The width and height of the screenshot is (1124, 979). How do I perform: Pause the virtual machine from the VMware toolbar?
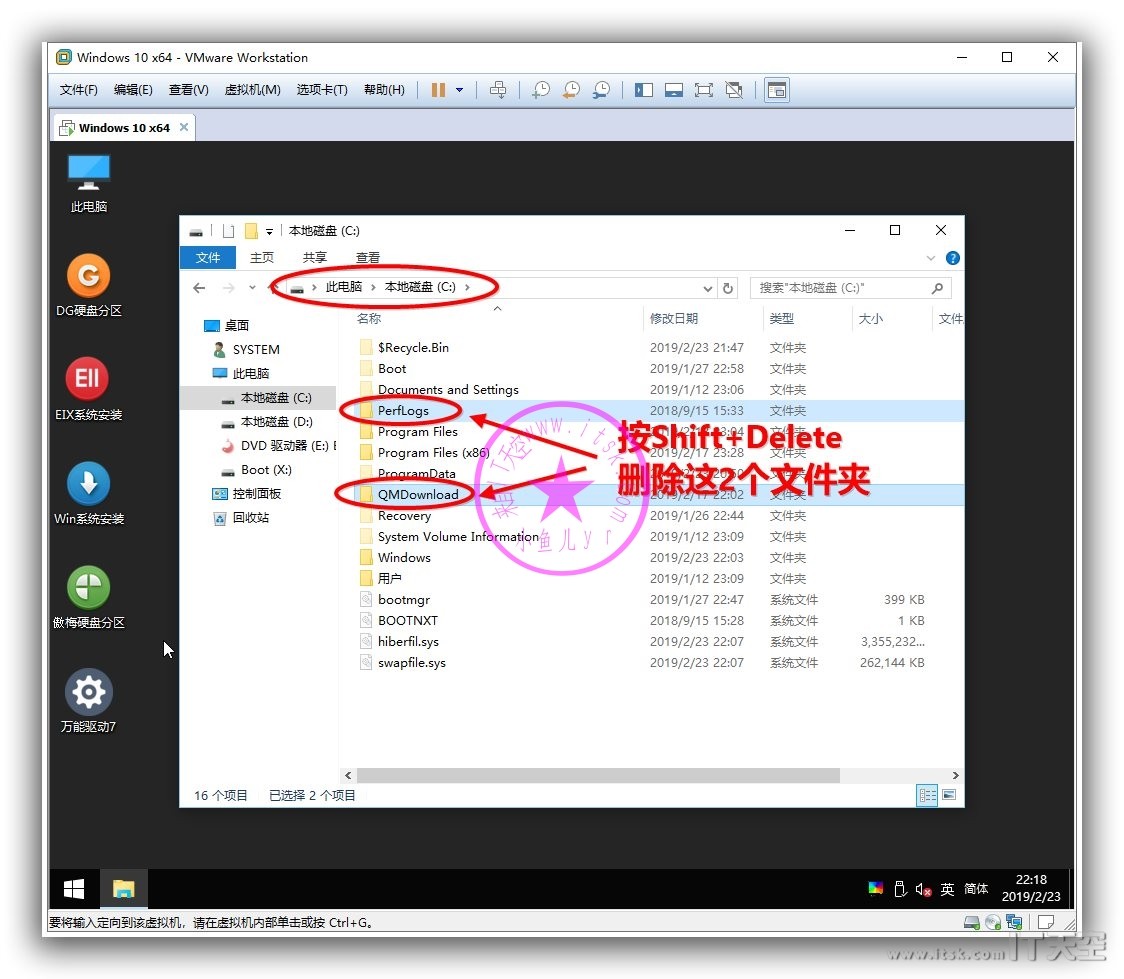(438, 90)
